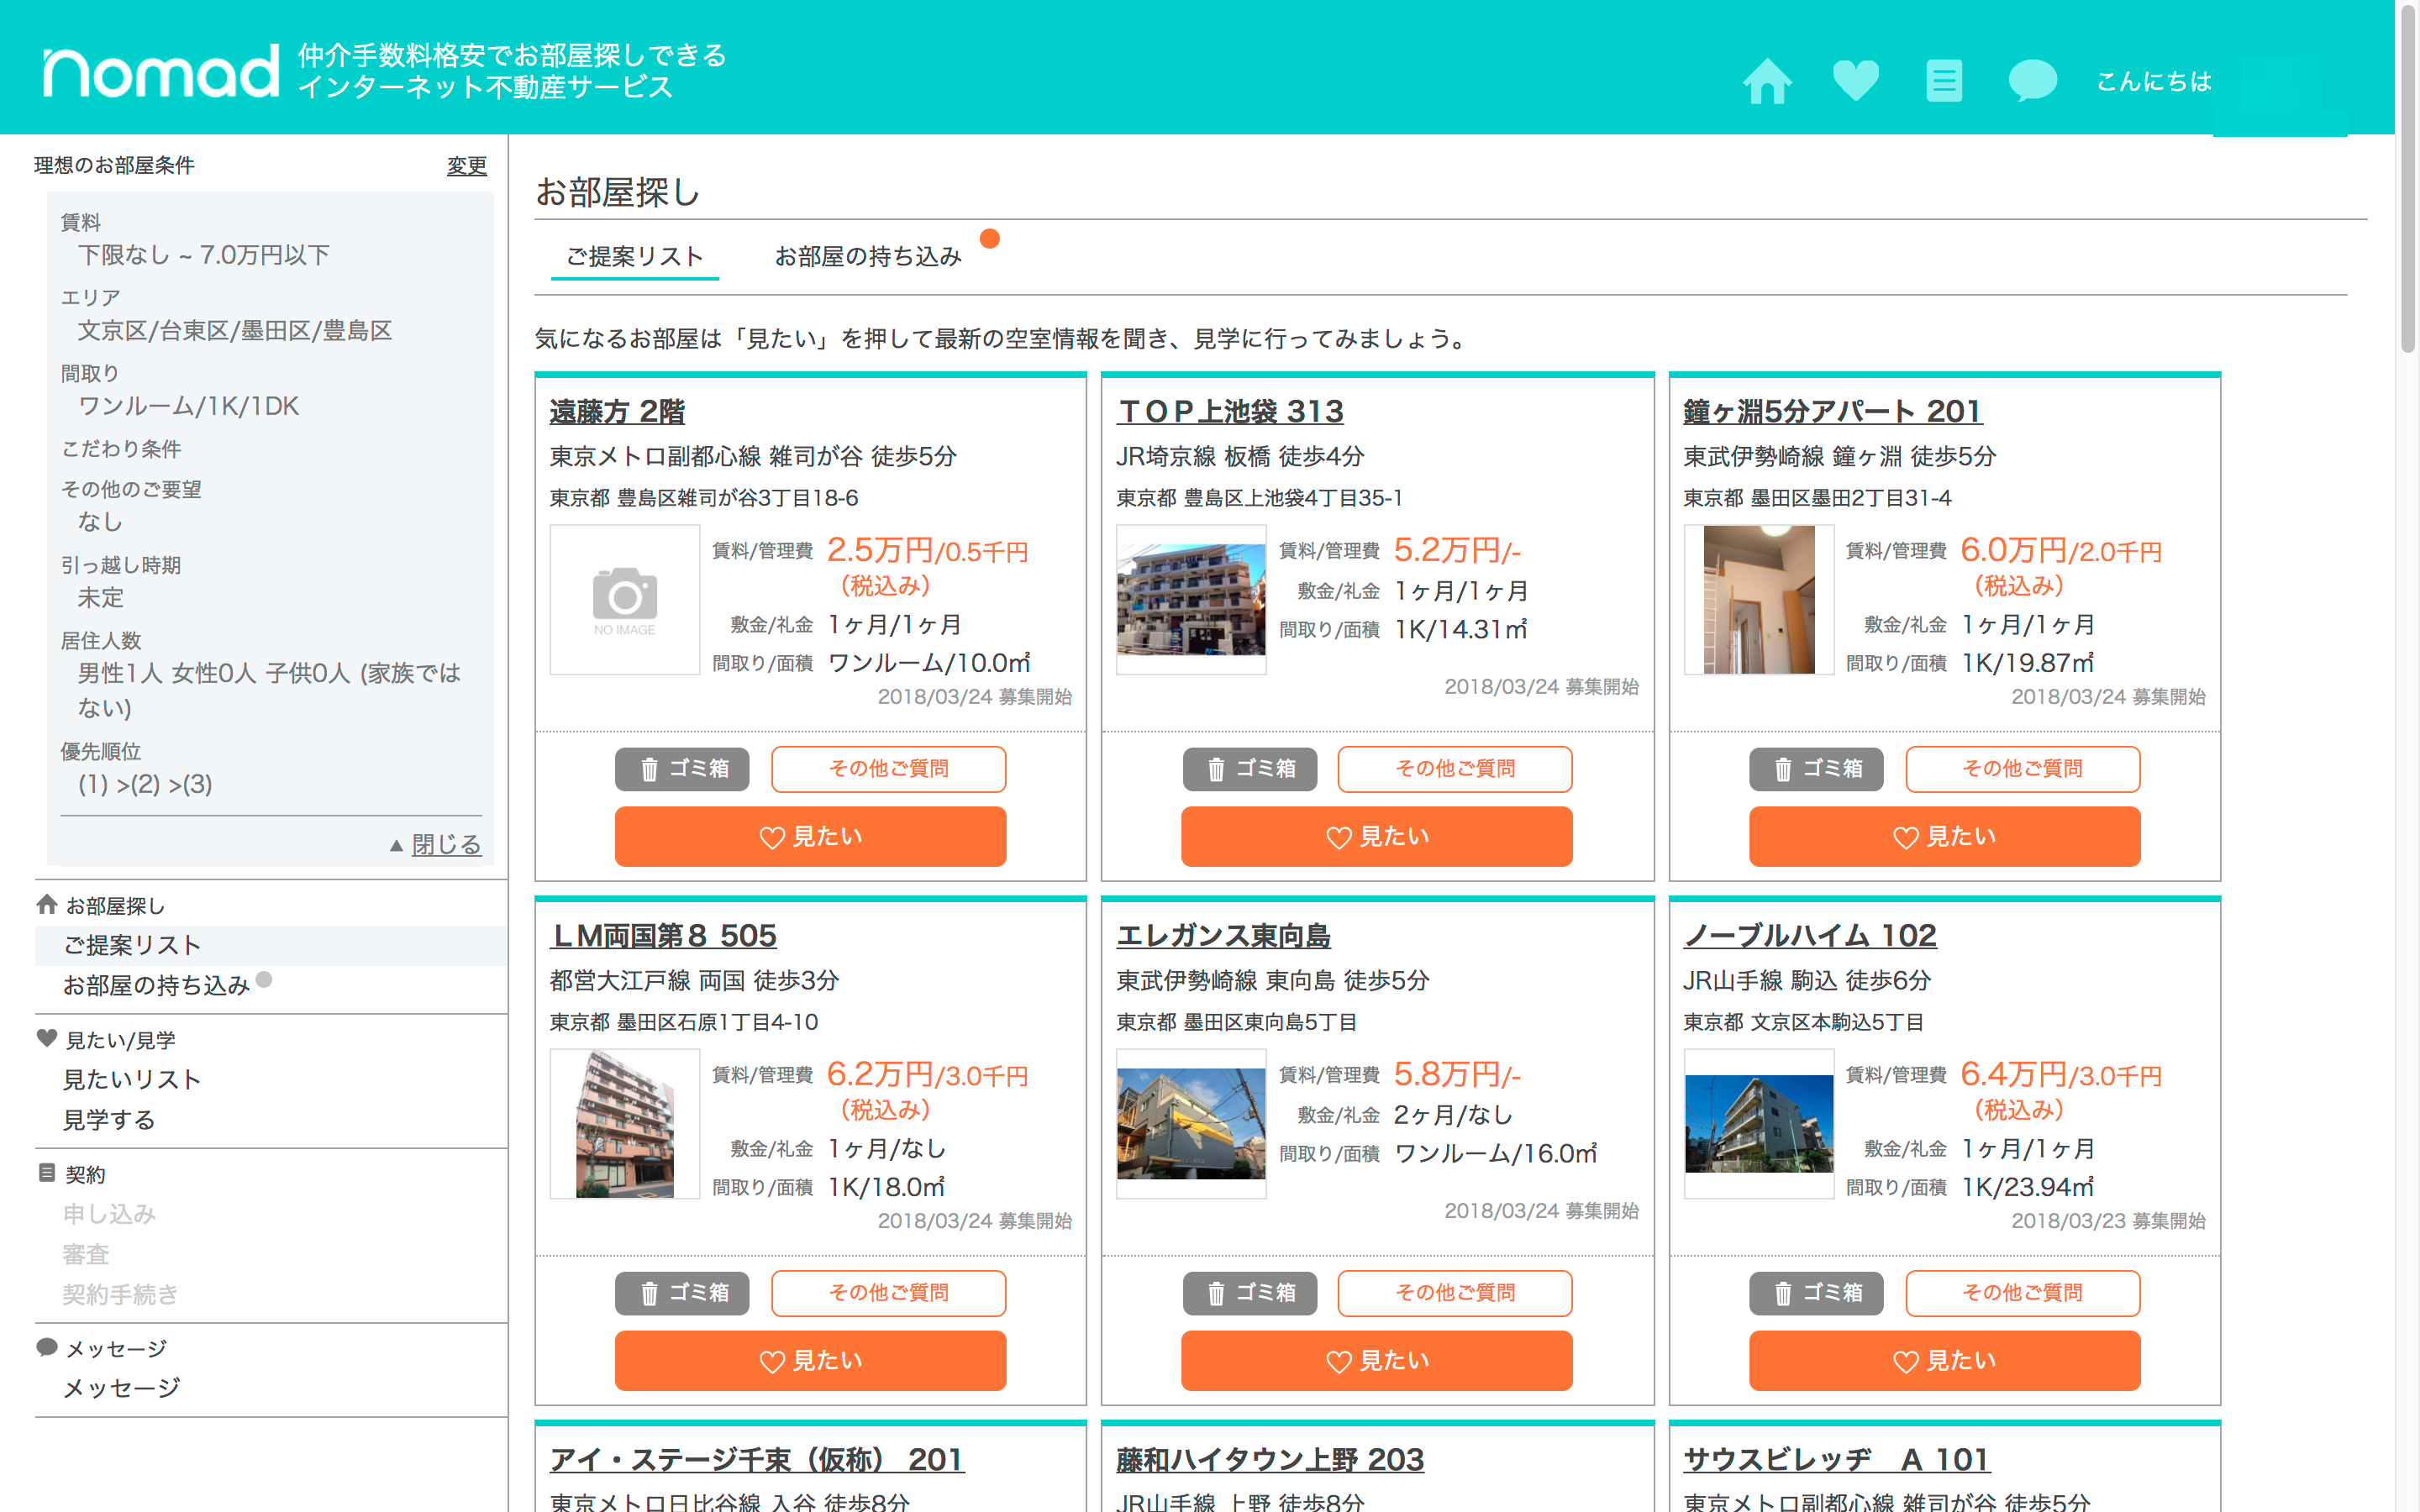Click the こんにちは greeting in header
The width and height of the screenshot is (2420, 1512).
click(2153, 81)
